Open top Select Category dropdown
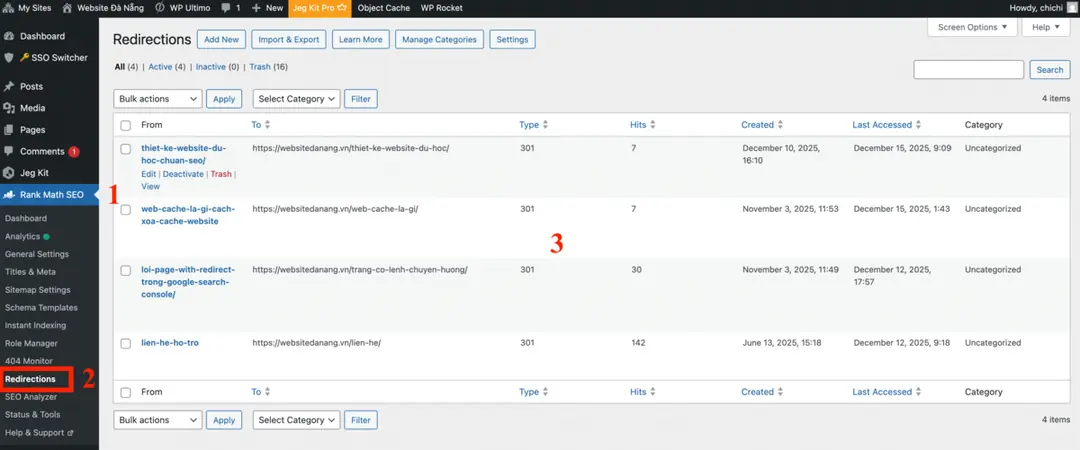The width and height of the screenshot is (1080, 450). point(297,99)
